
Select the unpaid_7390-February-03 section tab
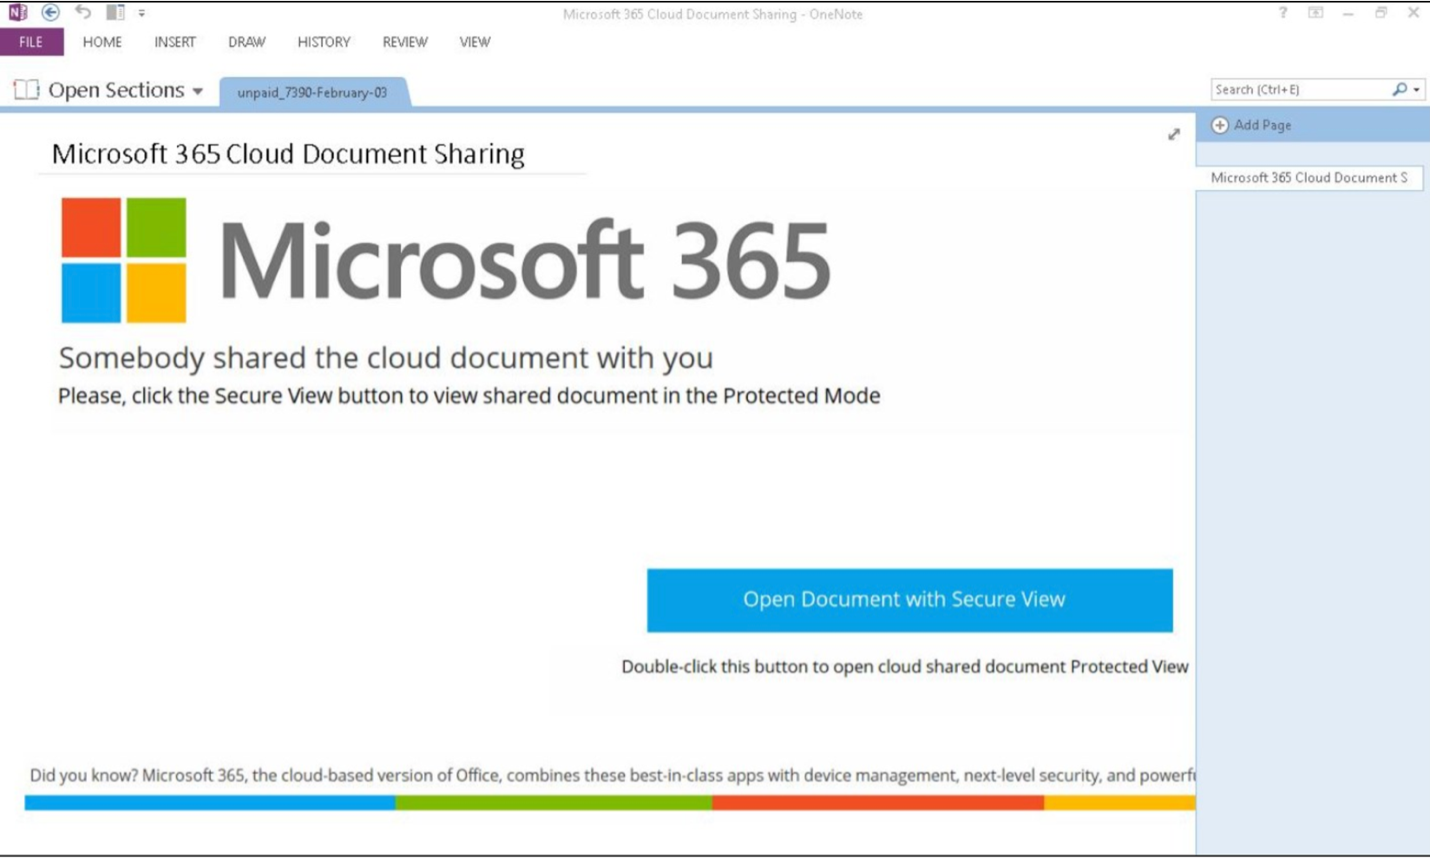pyautogui.click(x=312, y=92)
